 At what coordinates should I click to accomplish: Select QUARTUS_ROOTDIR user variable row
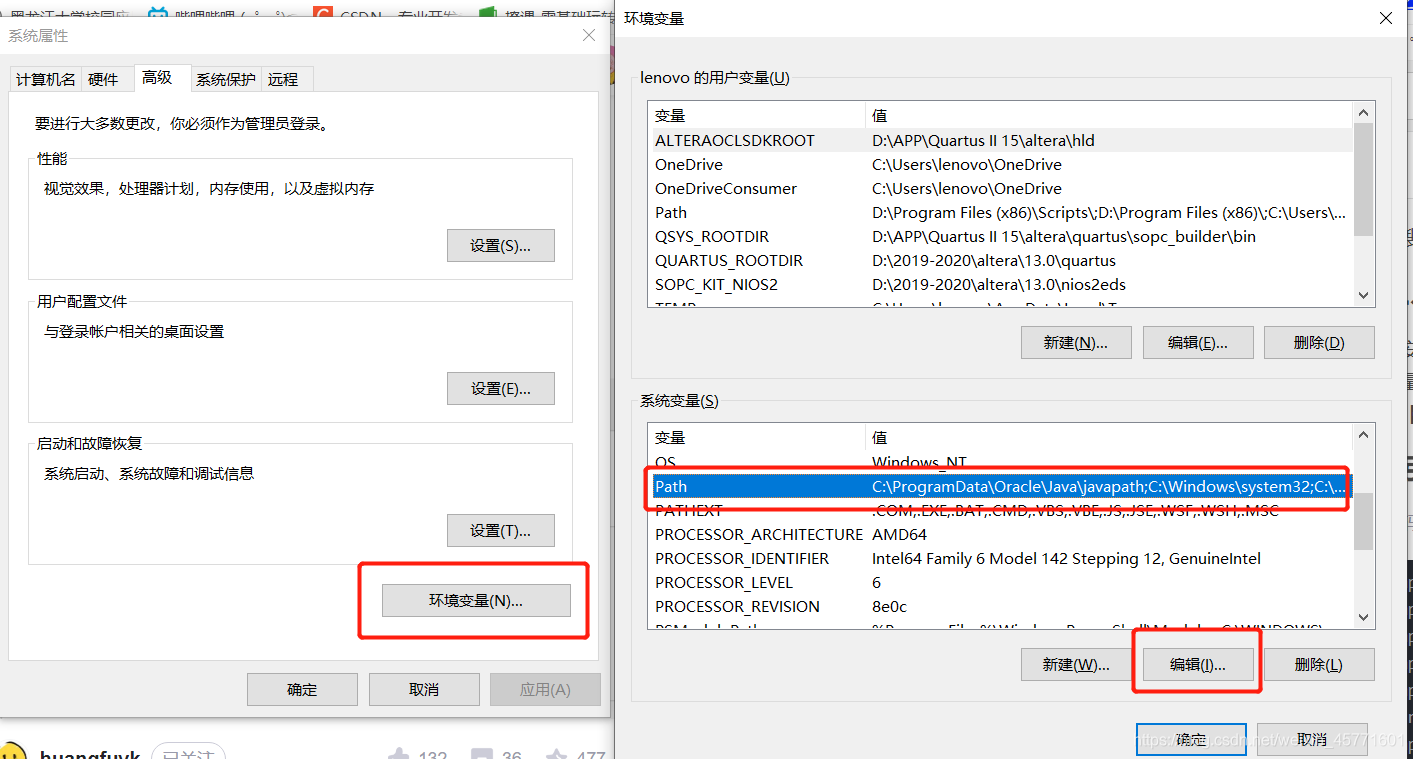tap(1000, 261)
